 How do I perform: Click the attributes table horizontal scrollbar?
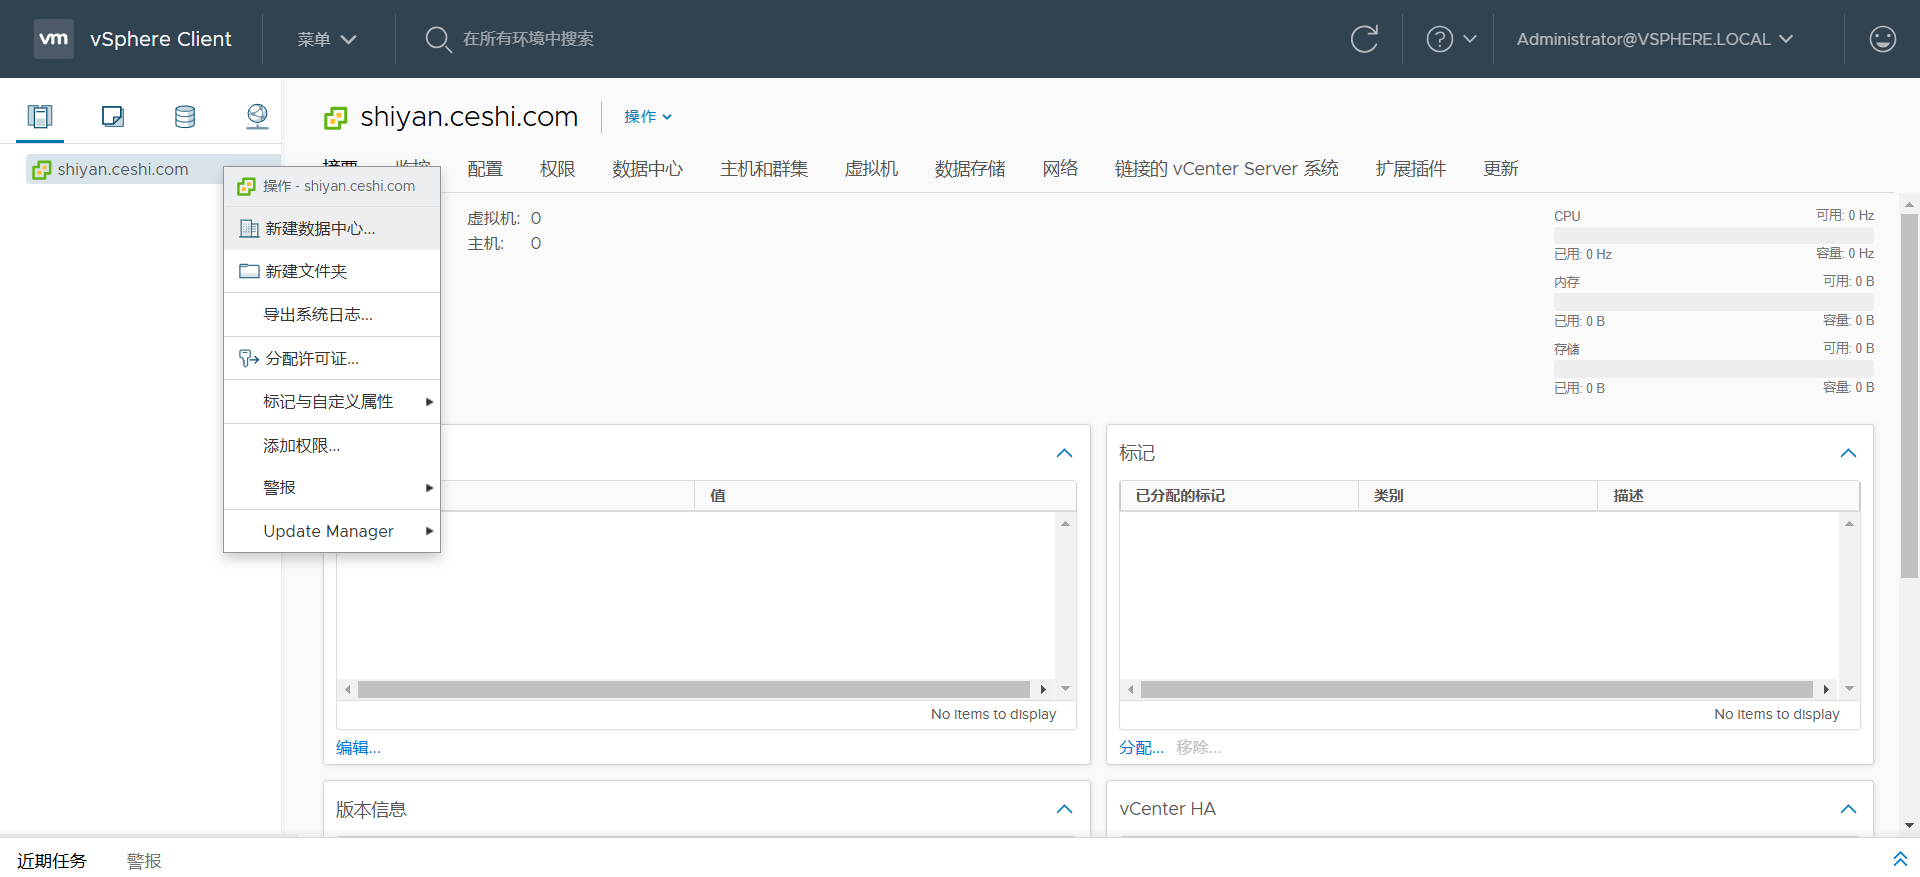point(694,689)
